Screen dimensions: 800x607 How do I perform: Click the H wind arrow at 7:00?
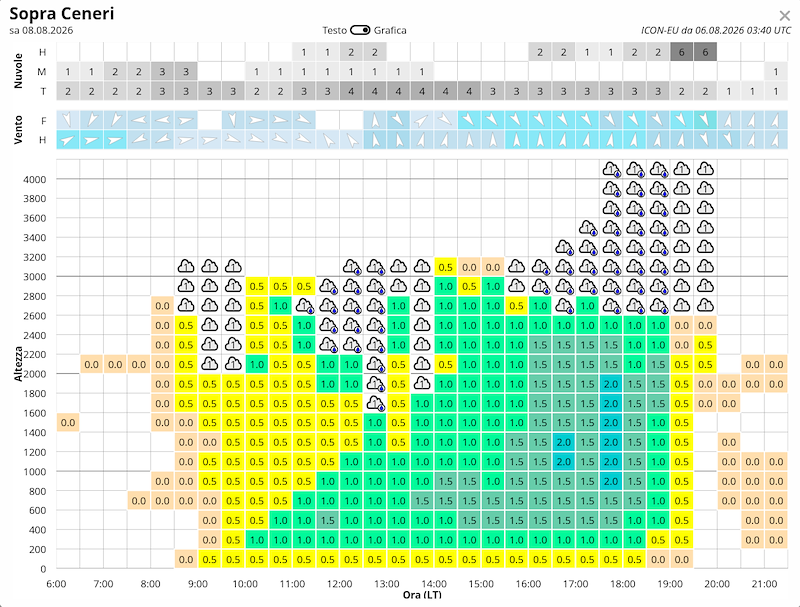[x=115, y=140]
